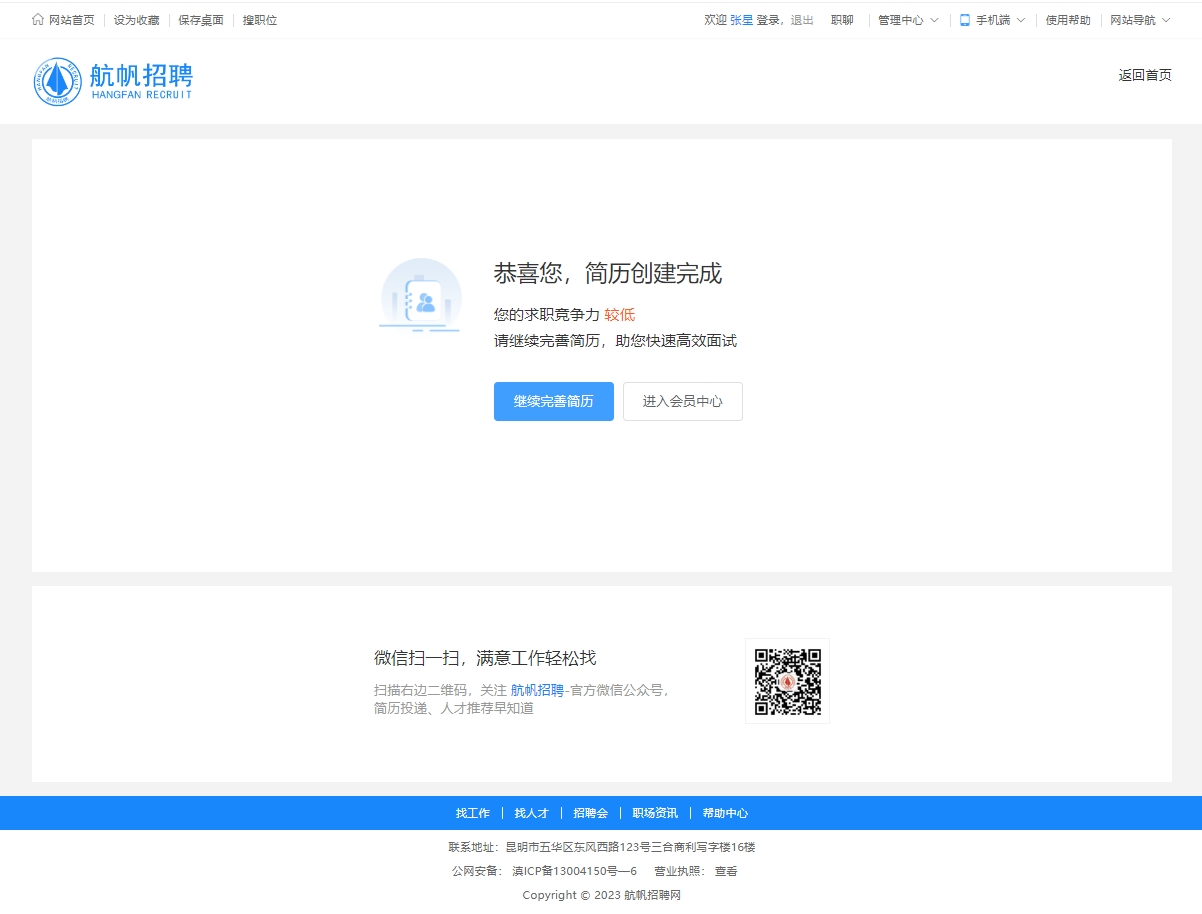Open 职场资讯 from the blue bar

coord(655,813)
